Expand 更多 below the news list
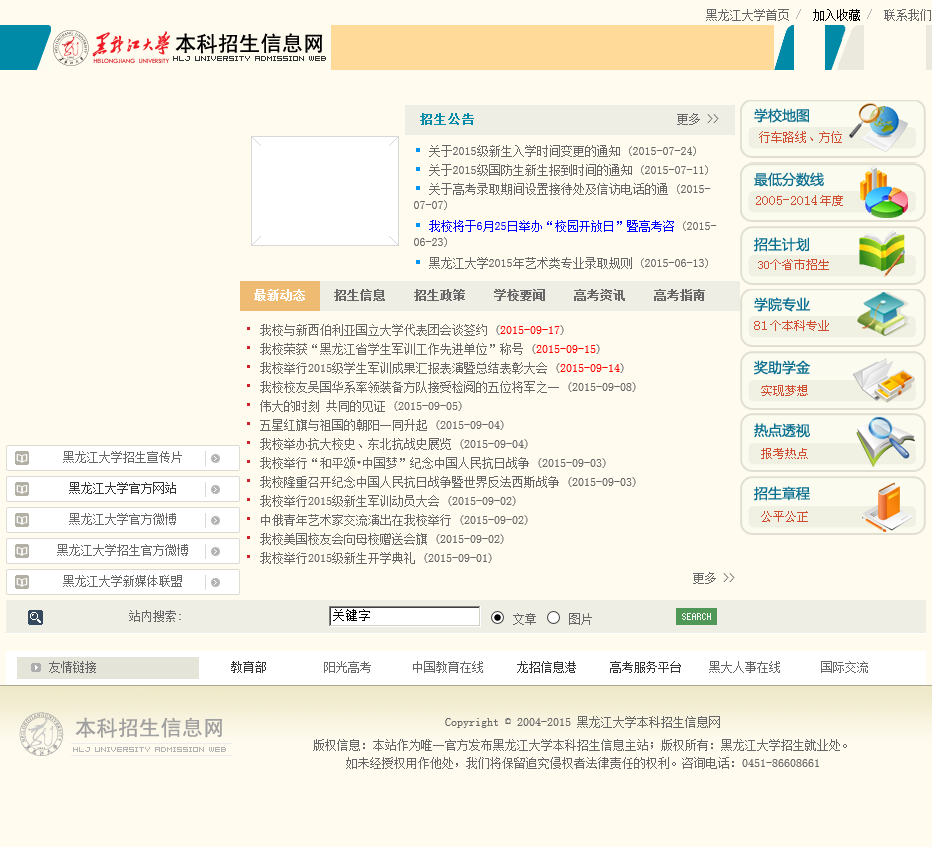Viewport: 932px width, 847px height. pos(713,578)
